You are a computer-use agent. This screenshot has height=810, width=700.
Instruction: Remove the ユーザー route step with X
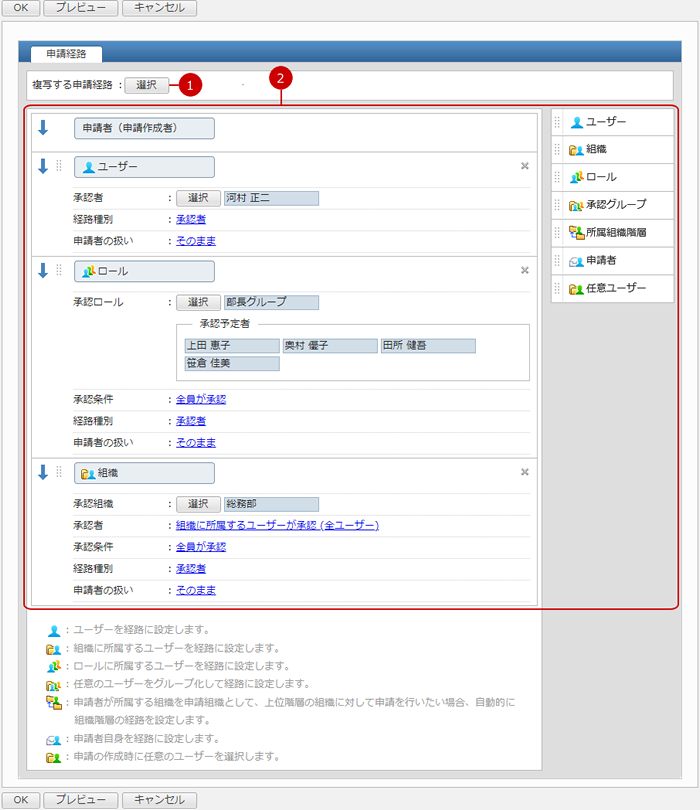525,166
